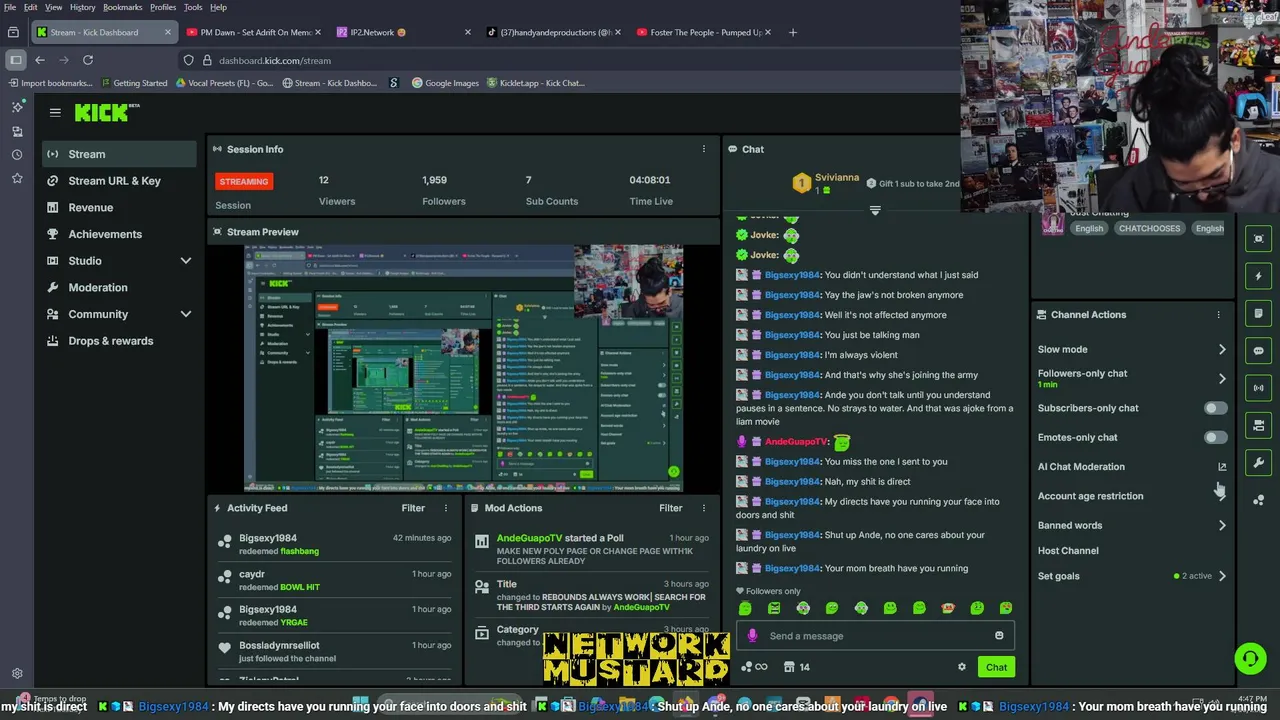Click the three-dots bubbles icon in right rail
Screen dimensions: 1280x720
(1259, 500)
